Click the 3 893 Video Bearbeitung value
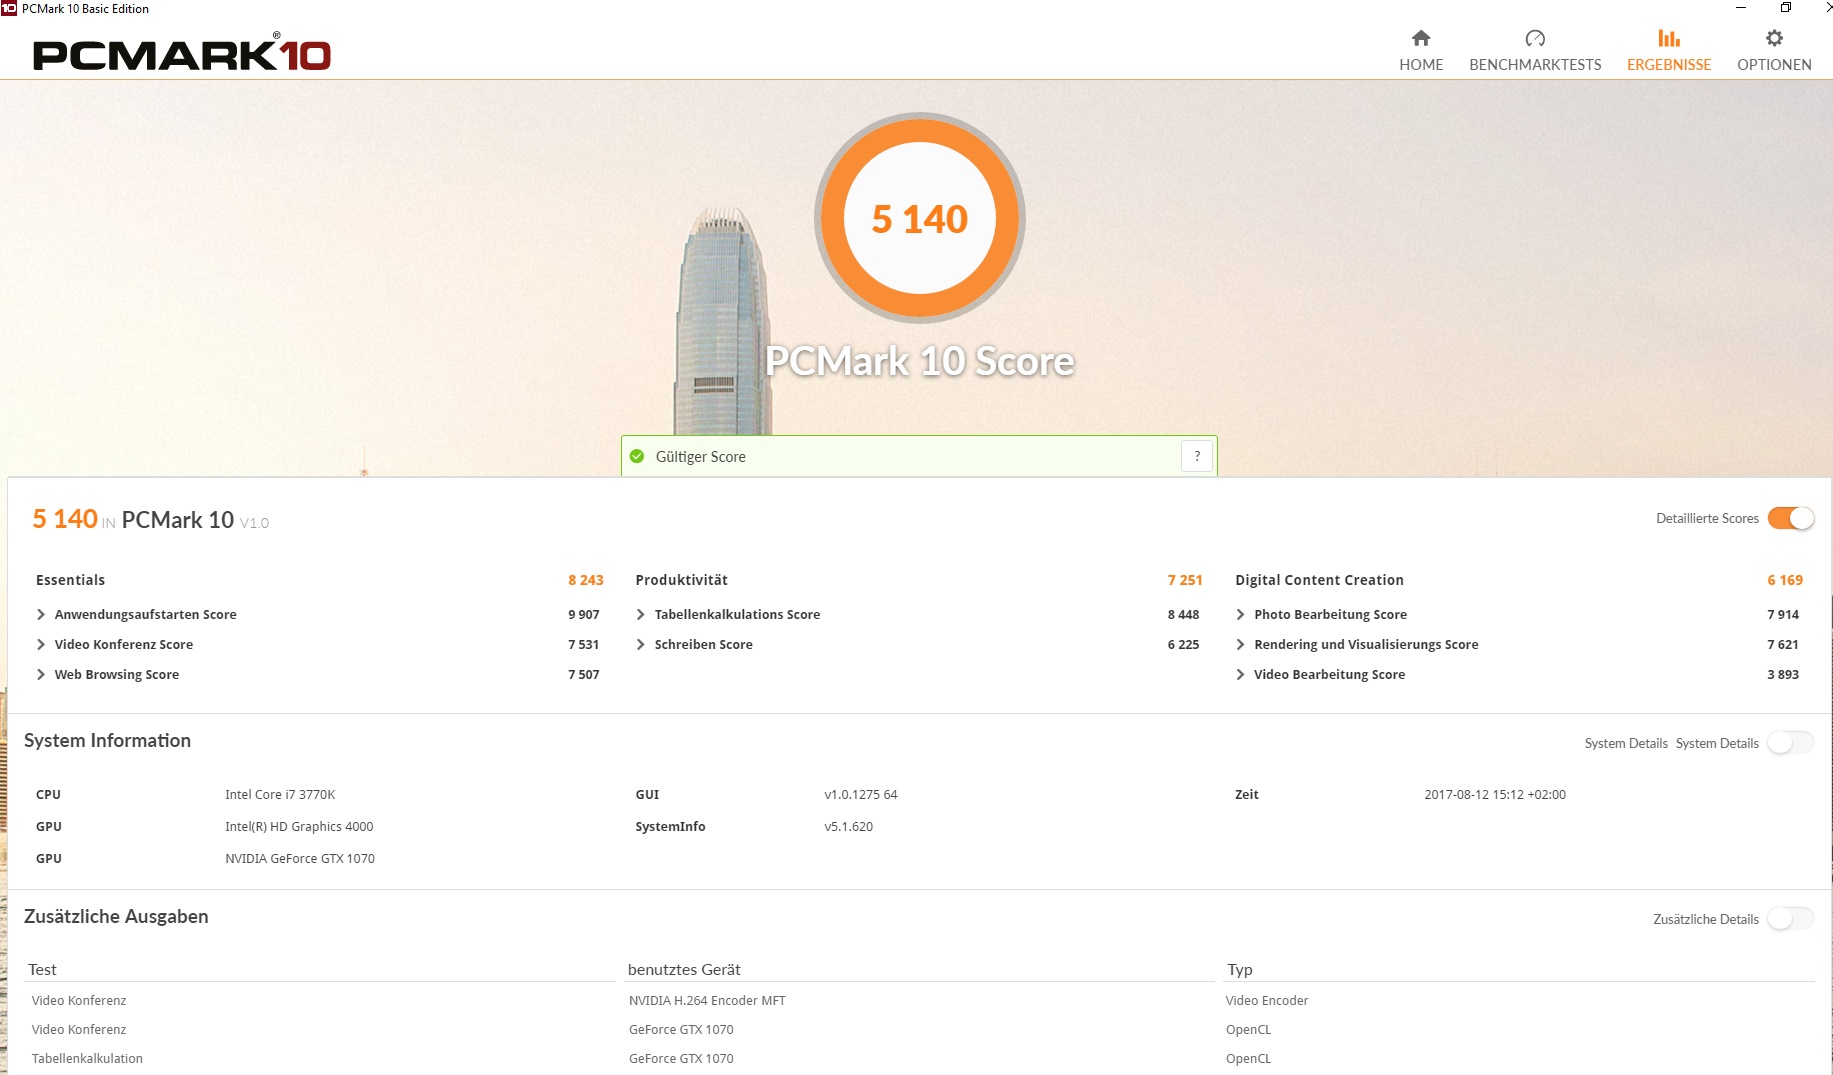Screen dimensions: 1833x1075 pos(1783,675)
